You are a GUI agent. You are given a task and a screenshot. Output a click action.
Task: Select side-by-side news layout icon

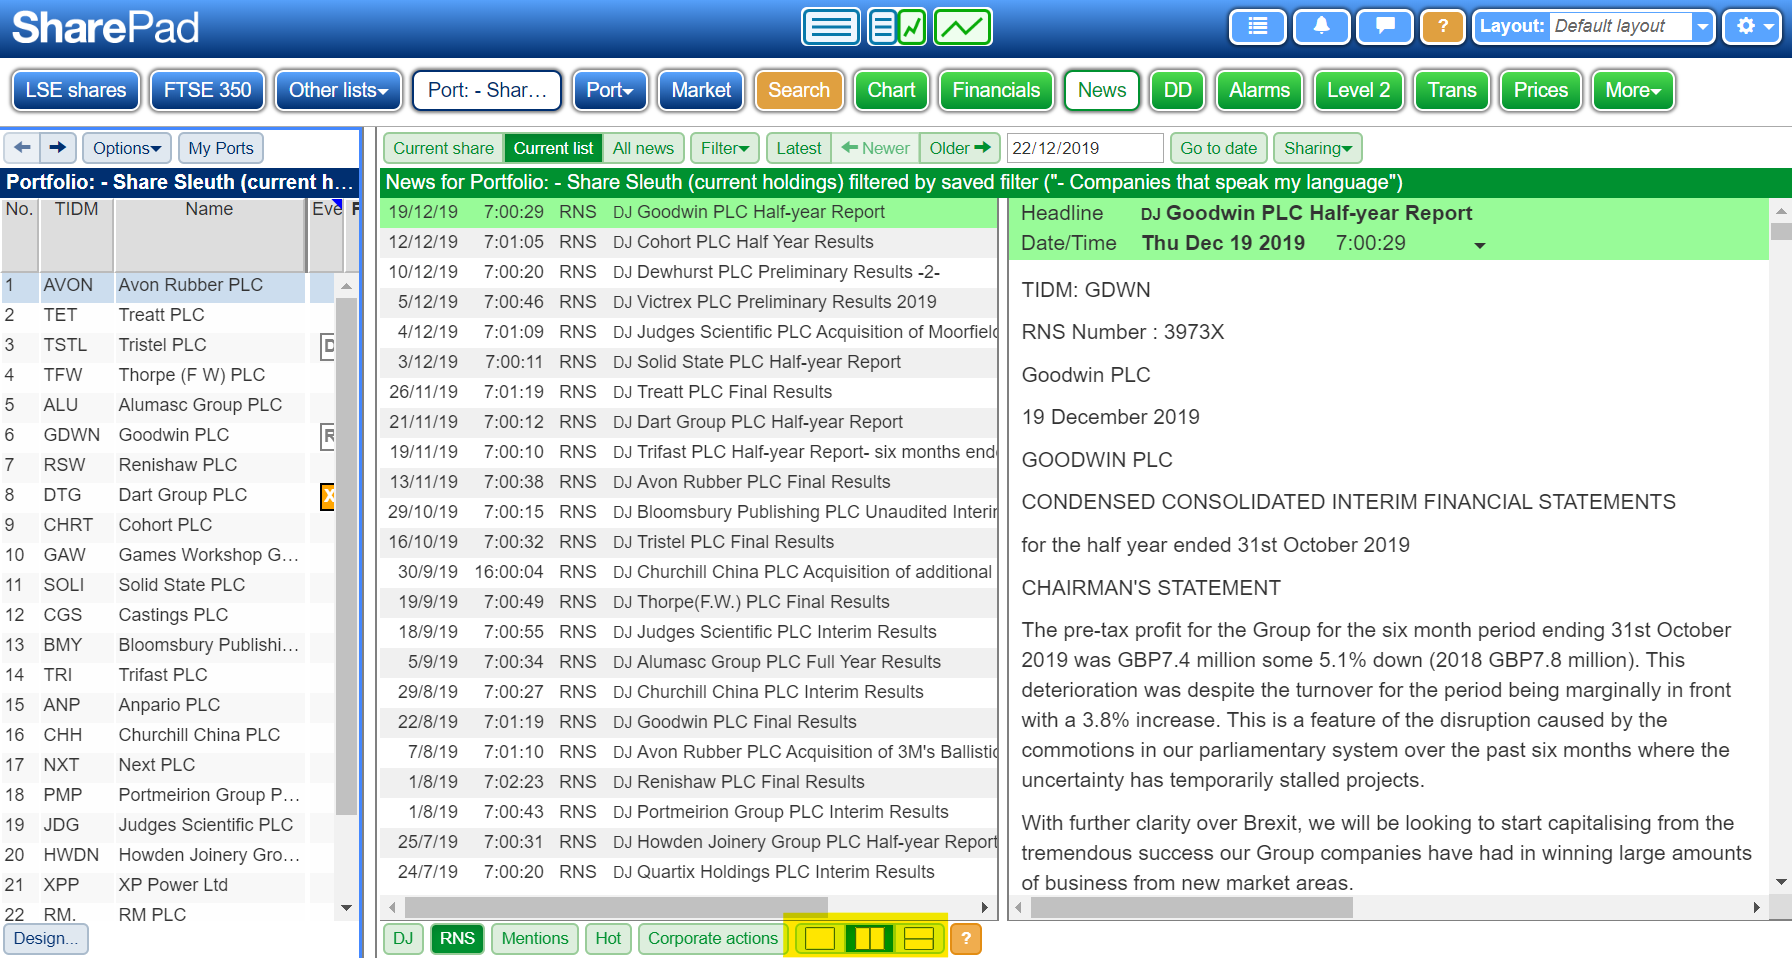point(870,939)
